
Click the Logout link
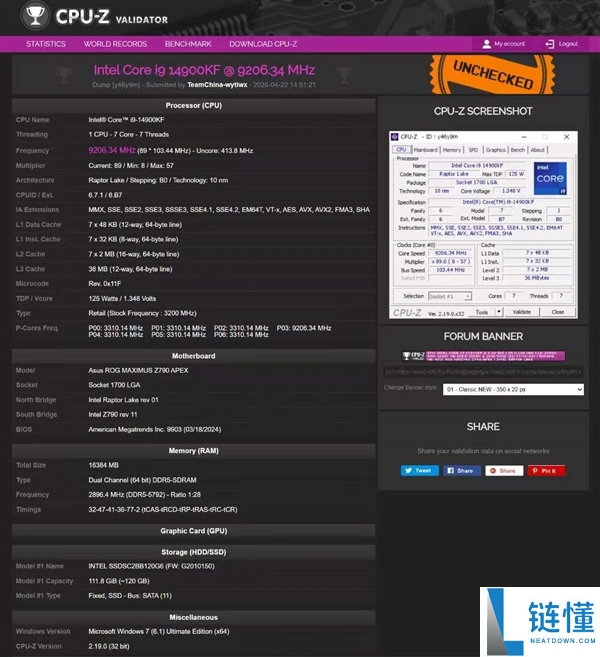(x=568, y=44)
